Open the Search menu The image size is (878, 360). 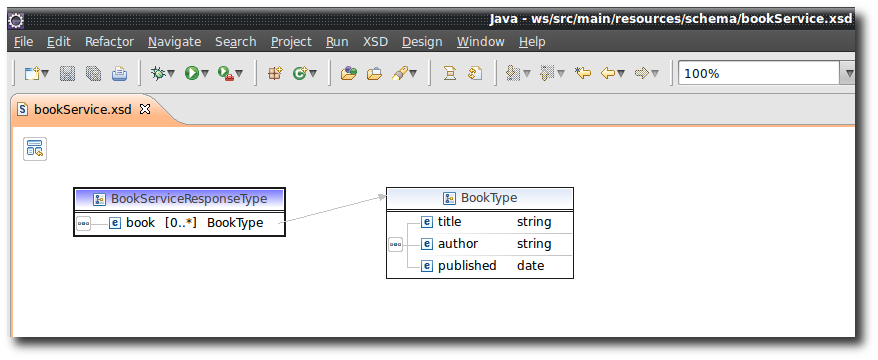pos(236,41)
